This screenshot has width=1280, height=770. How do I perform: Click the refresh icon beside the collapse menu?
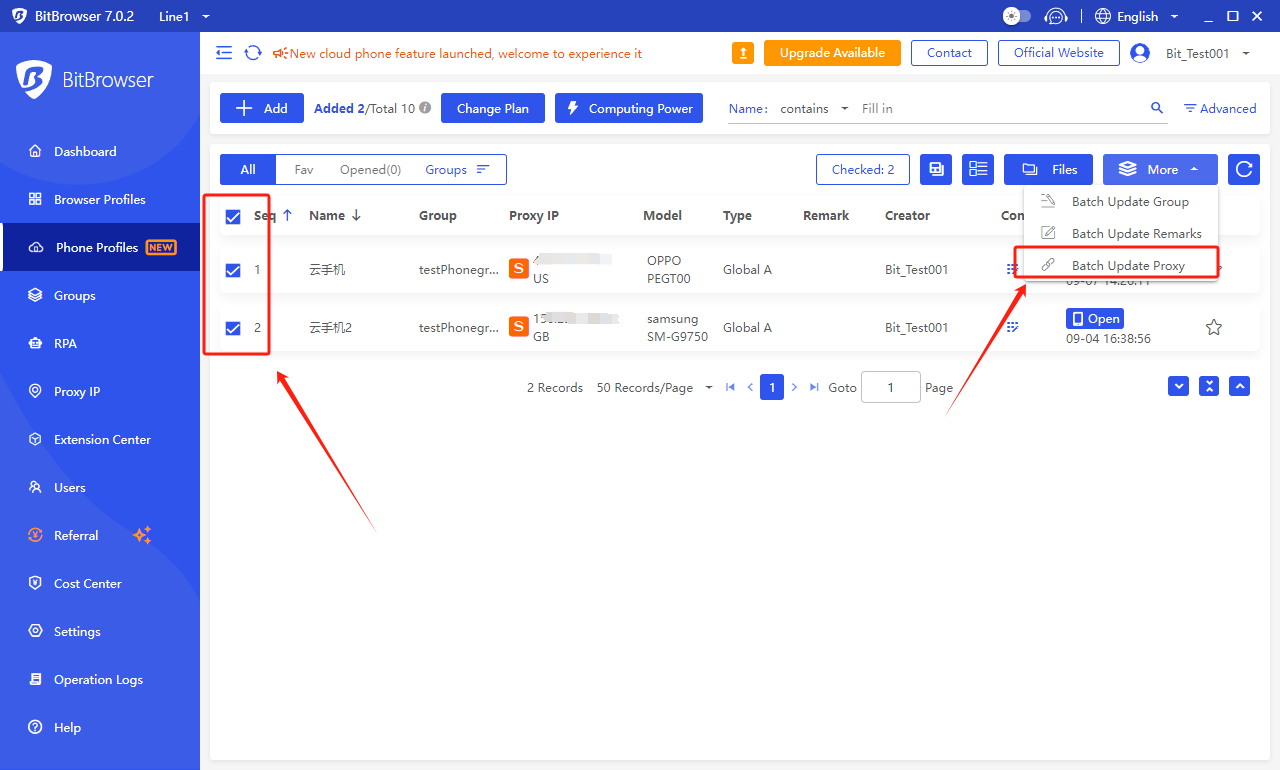(254, 53)
